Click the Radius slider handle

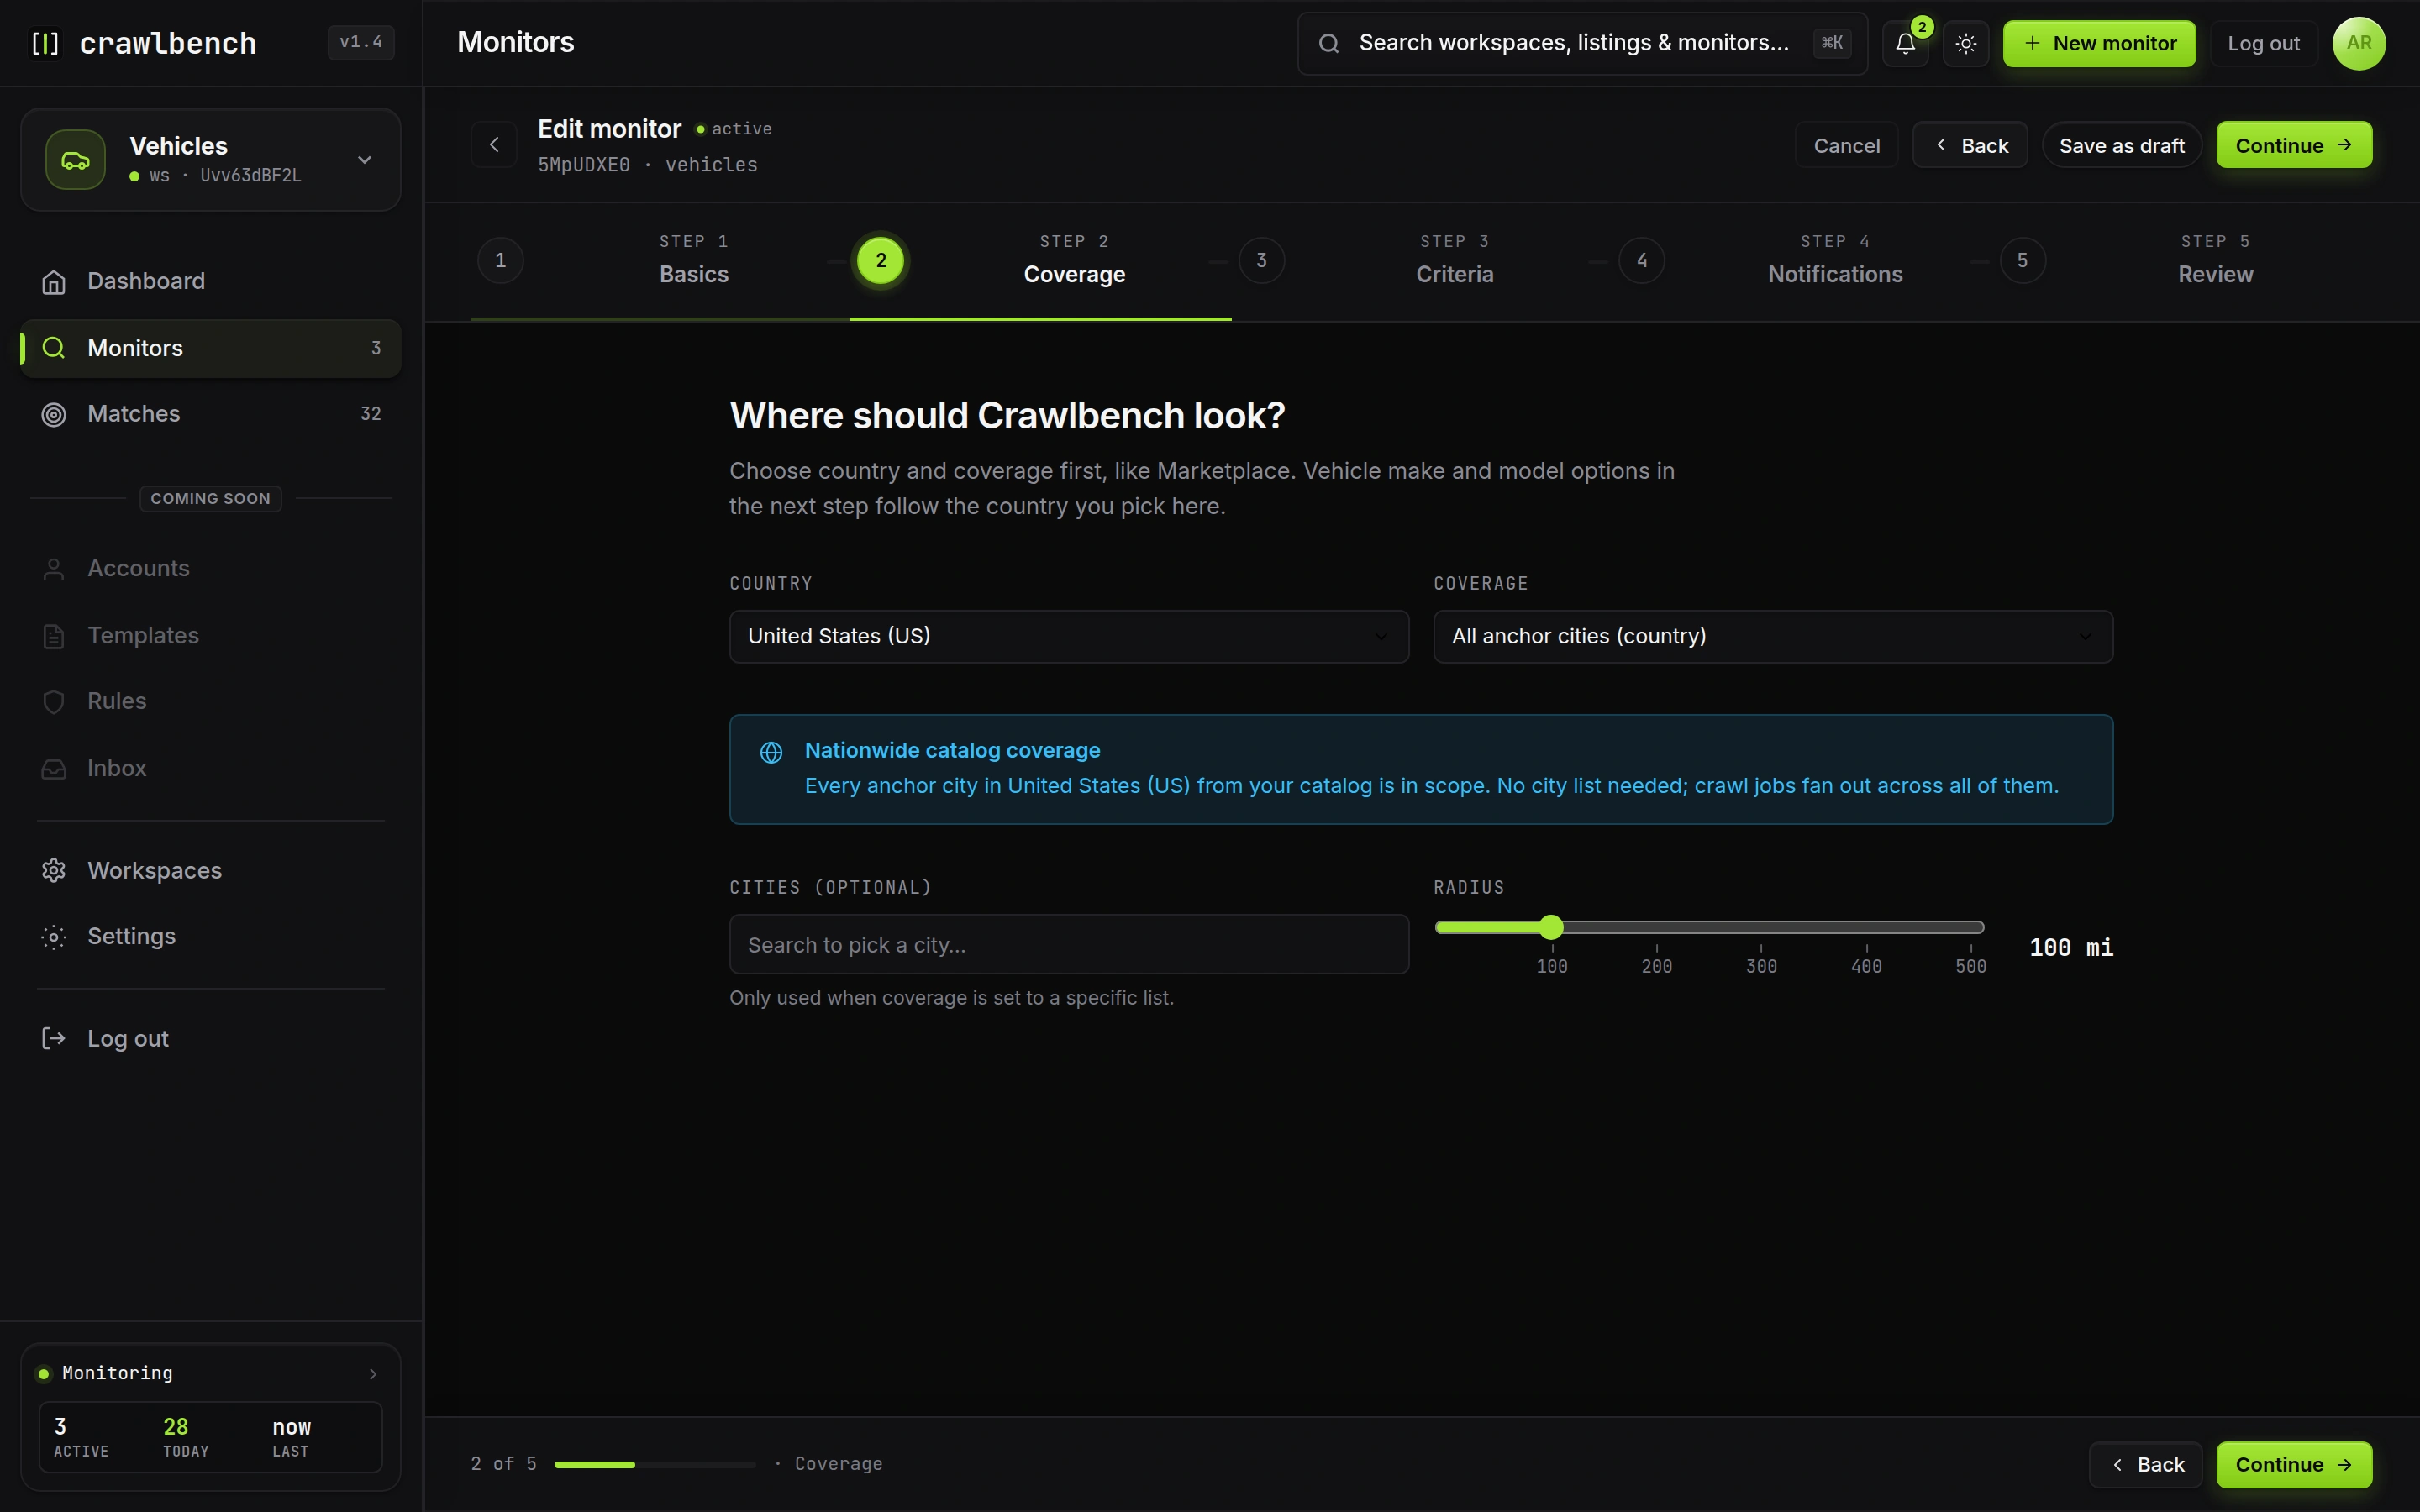1551,928
